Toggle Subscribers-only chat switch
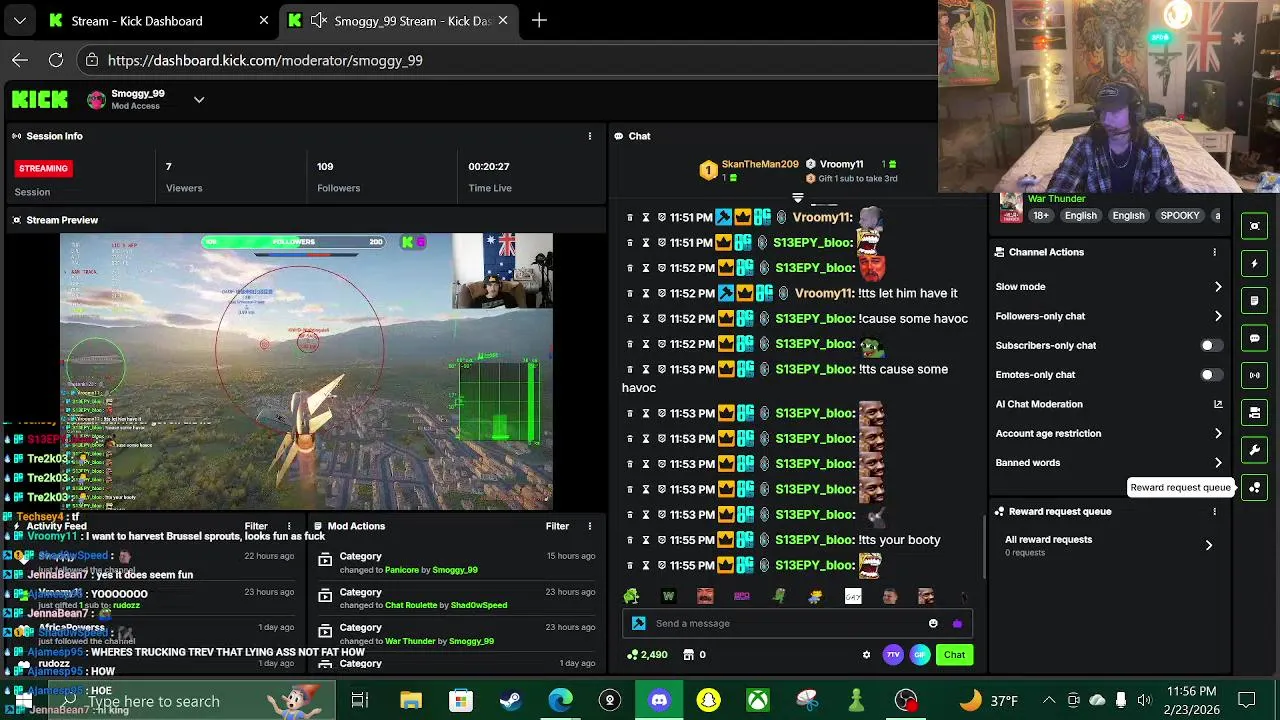1280x720 pixels. tap(1210, 345)
